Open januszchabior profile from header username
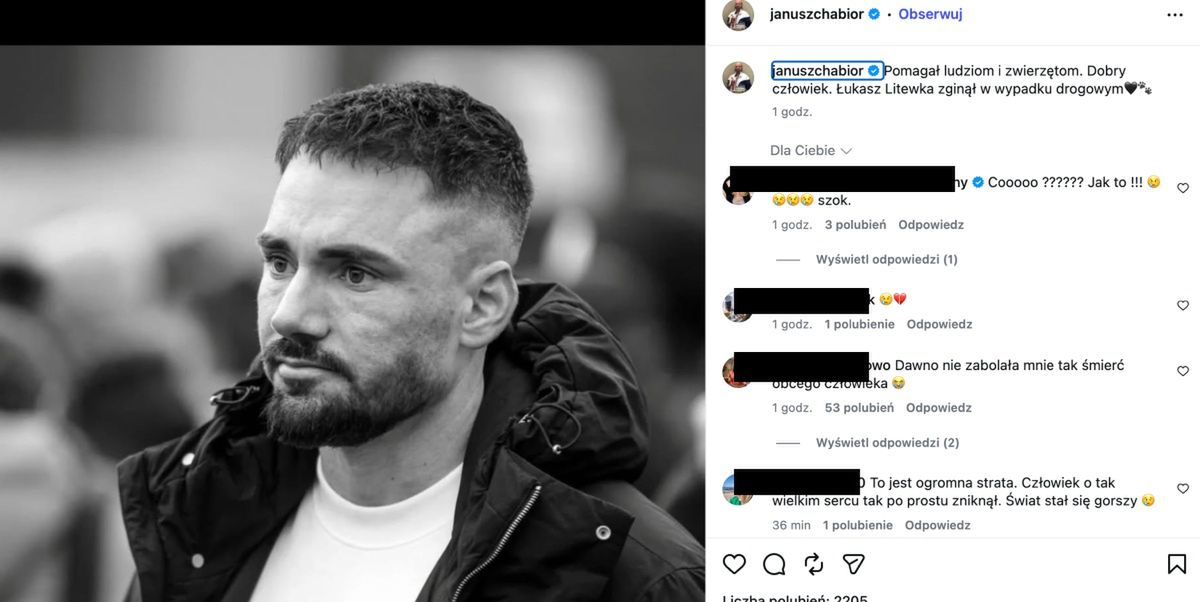The image size is (1200, 602). pos(816,14)
